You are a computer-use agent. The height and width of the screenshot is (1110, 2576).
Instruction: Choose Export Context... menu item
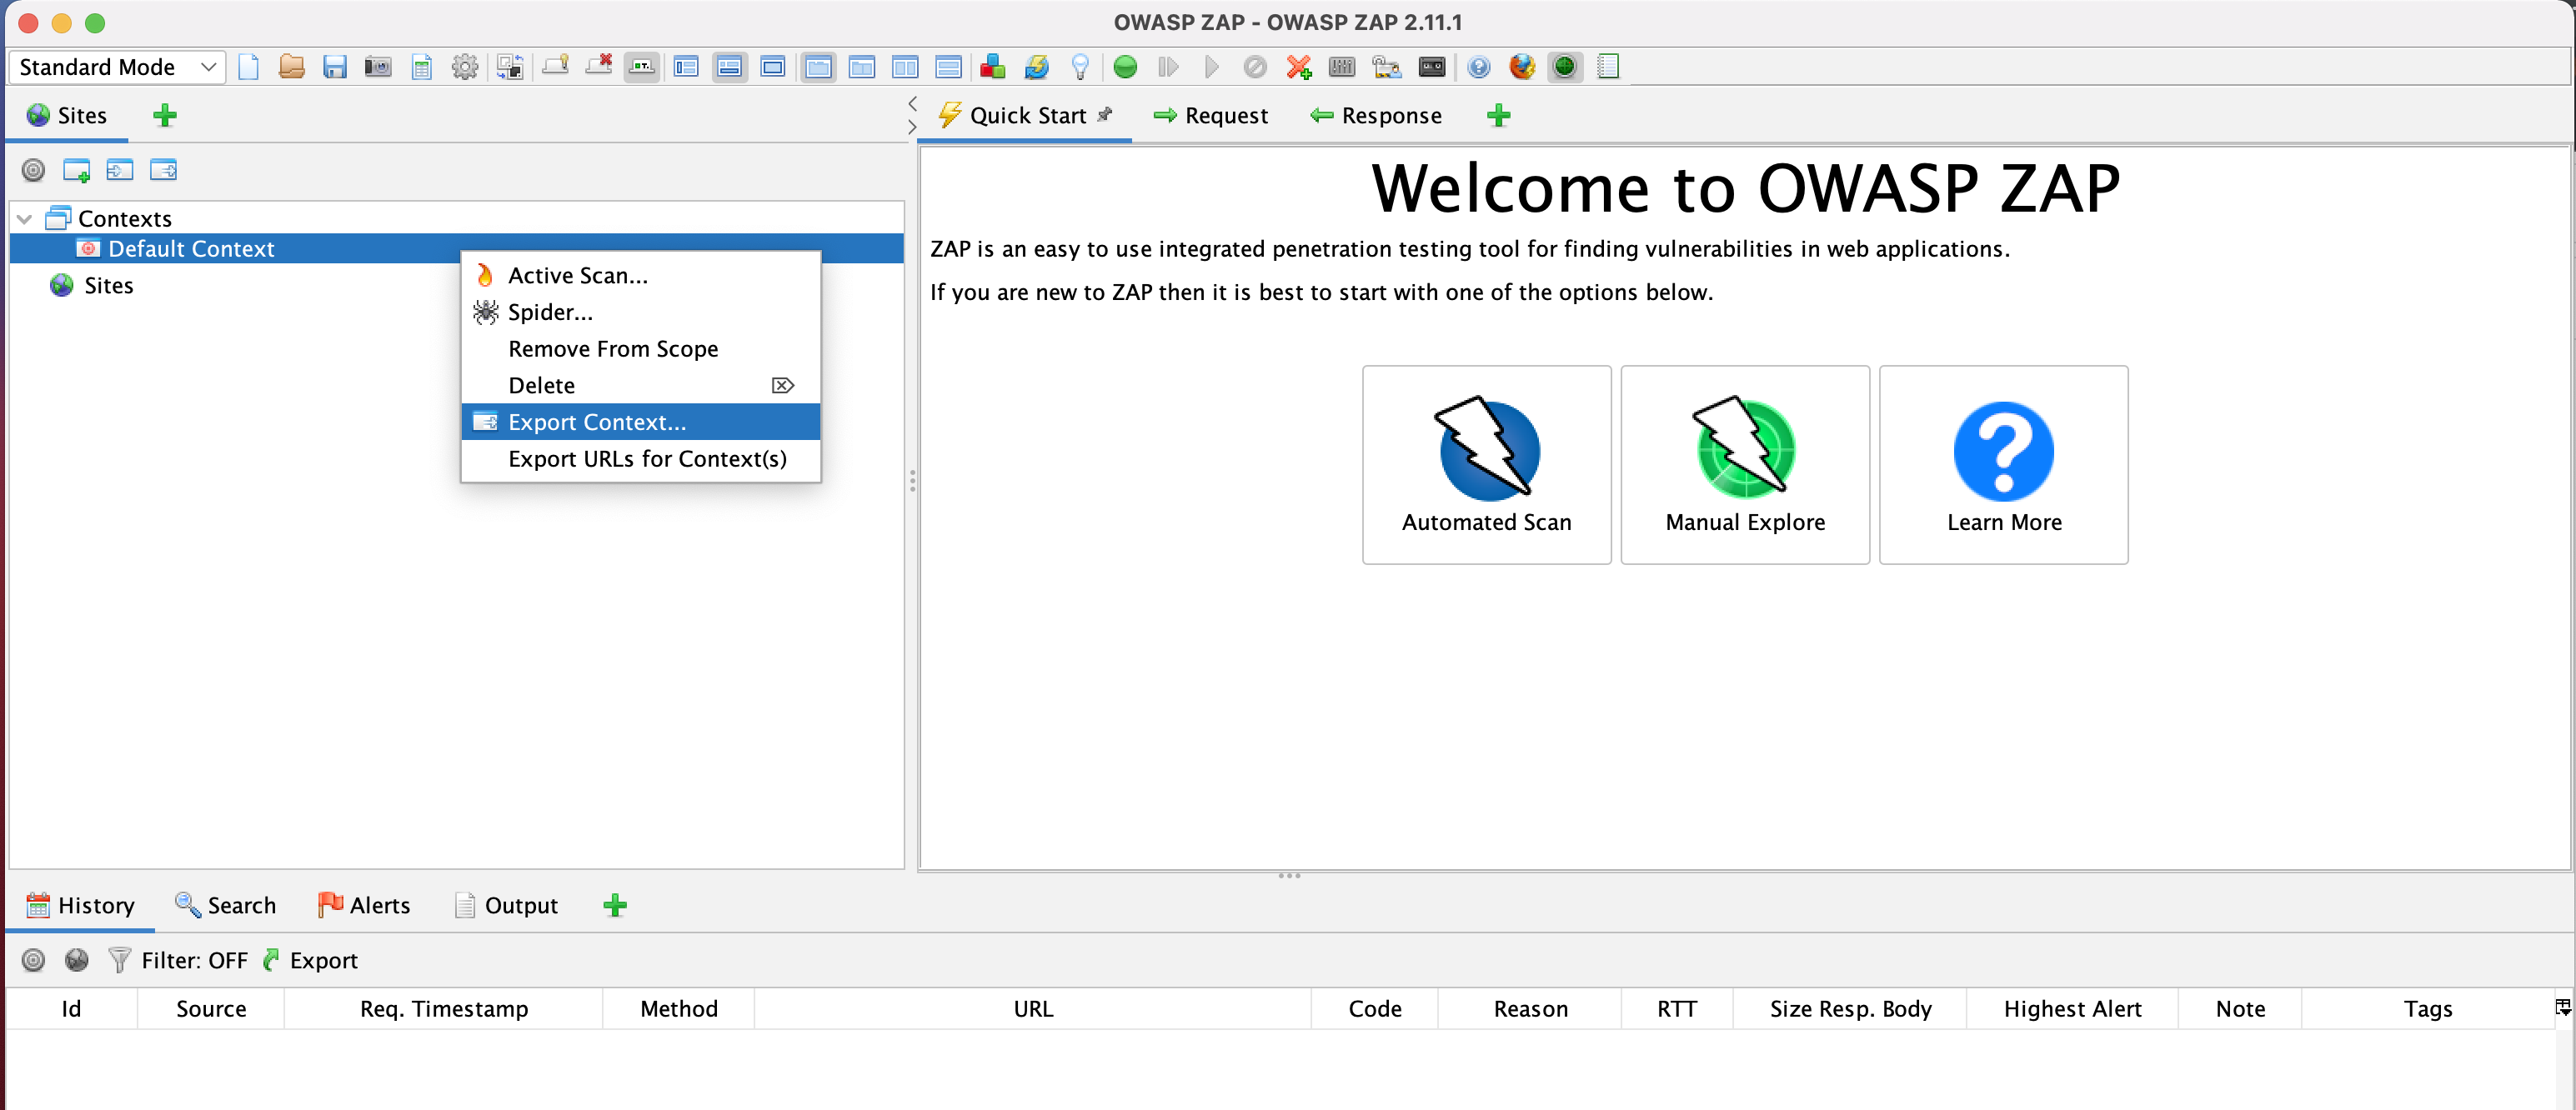[x=640, y=422]
